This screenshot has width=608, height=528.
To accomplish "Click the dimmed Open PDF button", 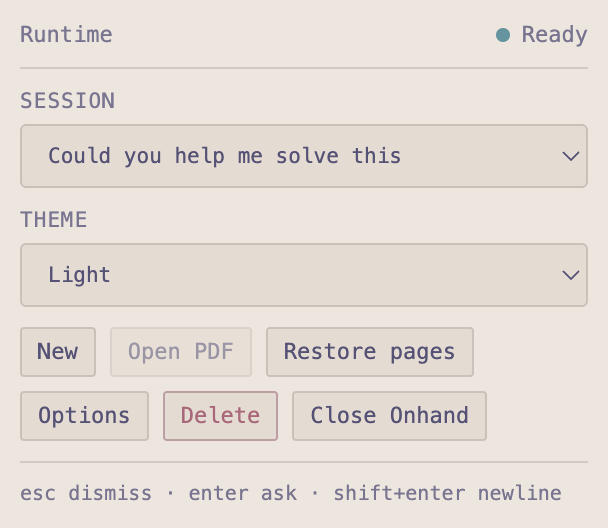I will point(181,352).
